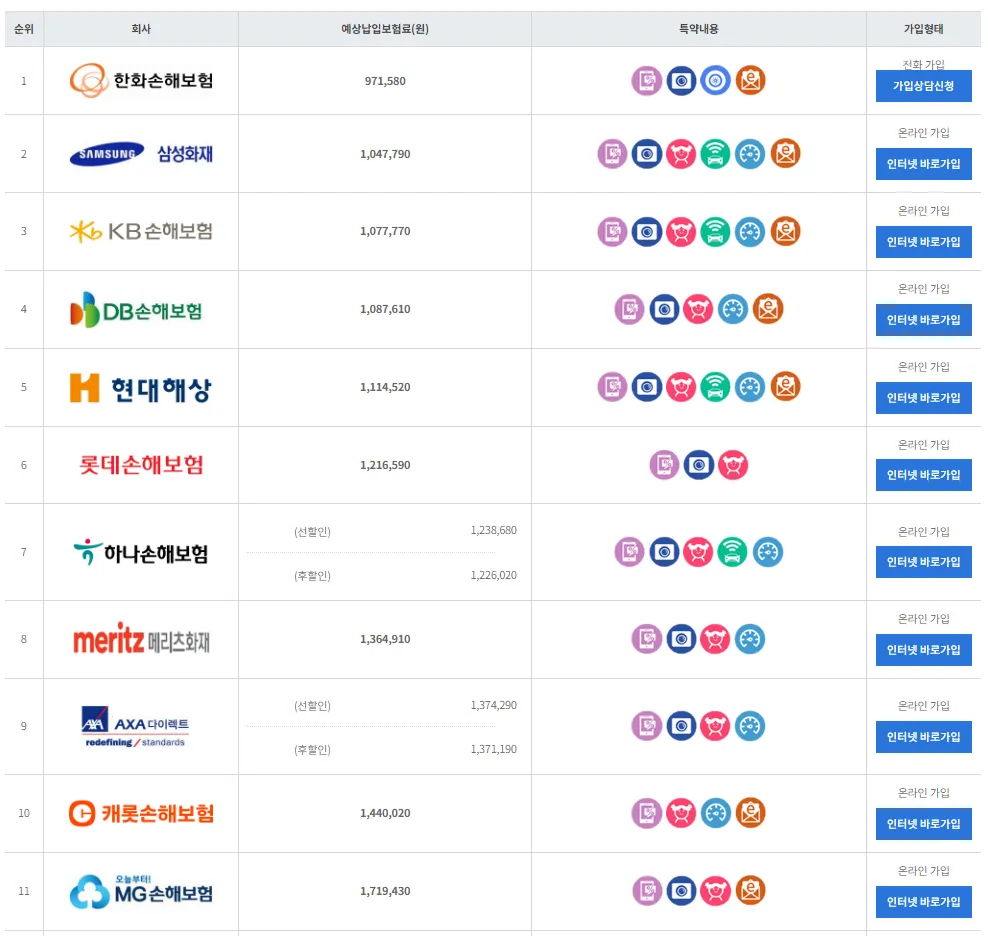Click the AXA 다이렉트 logo
Viewport: 988px width, 936px height.
(x=135, y=727)
